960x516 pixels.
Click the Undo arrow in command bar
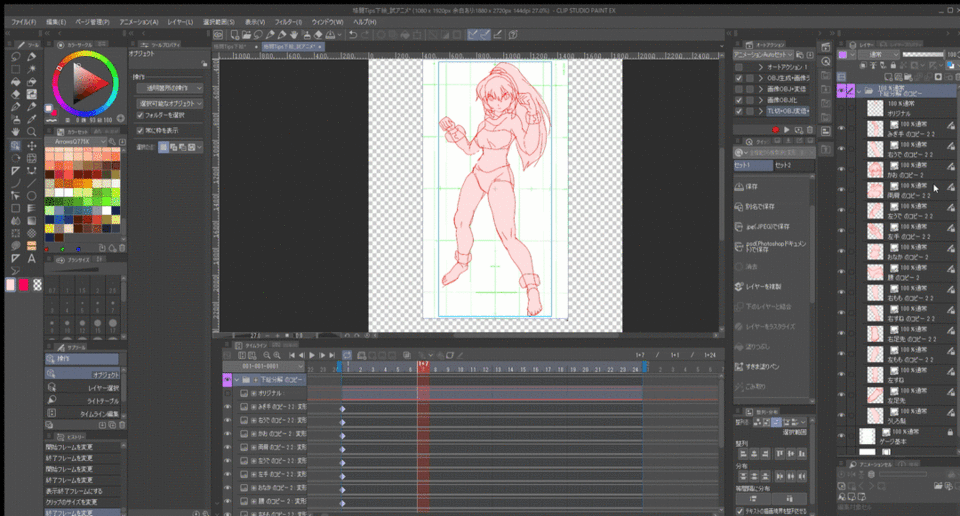pos(353,34)
